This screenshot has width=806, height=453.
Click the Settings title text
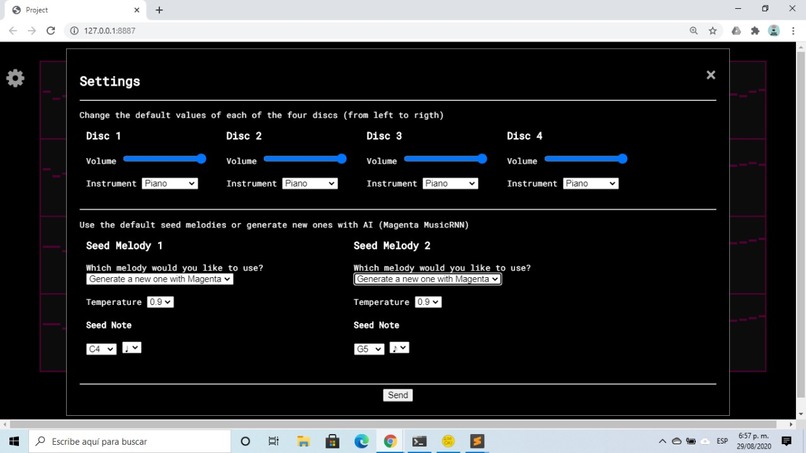point(109,82)
